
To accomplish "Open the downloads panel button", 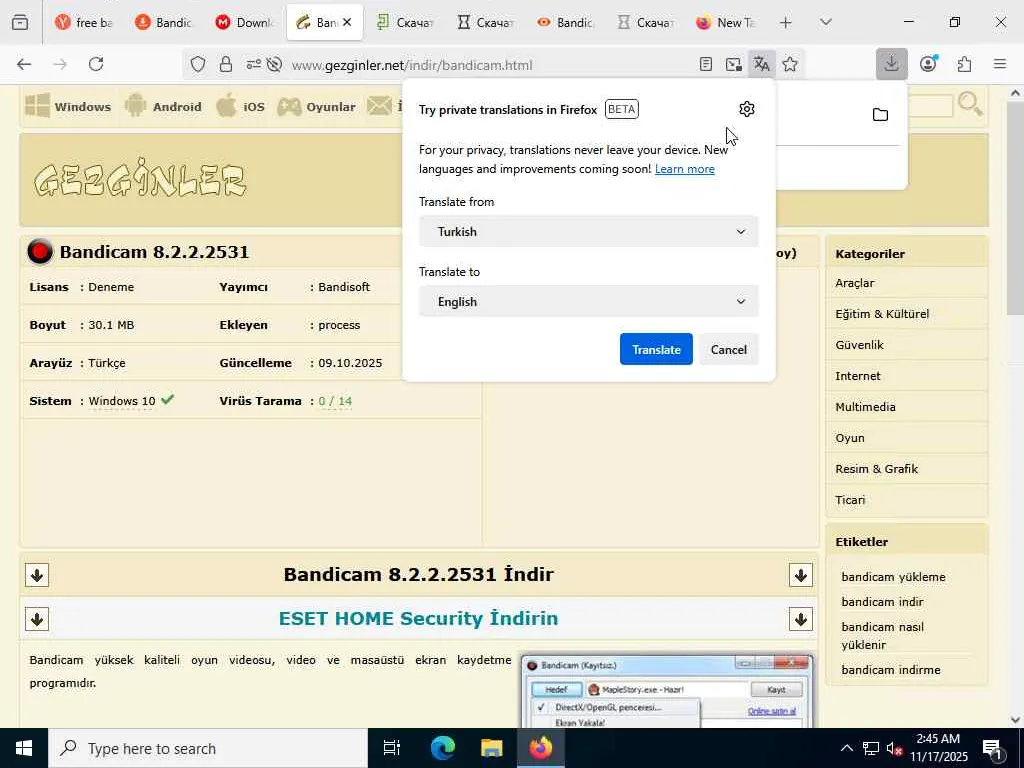I will click(891, 64).
